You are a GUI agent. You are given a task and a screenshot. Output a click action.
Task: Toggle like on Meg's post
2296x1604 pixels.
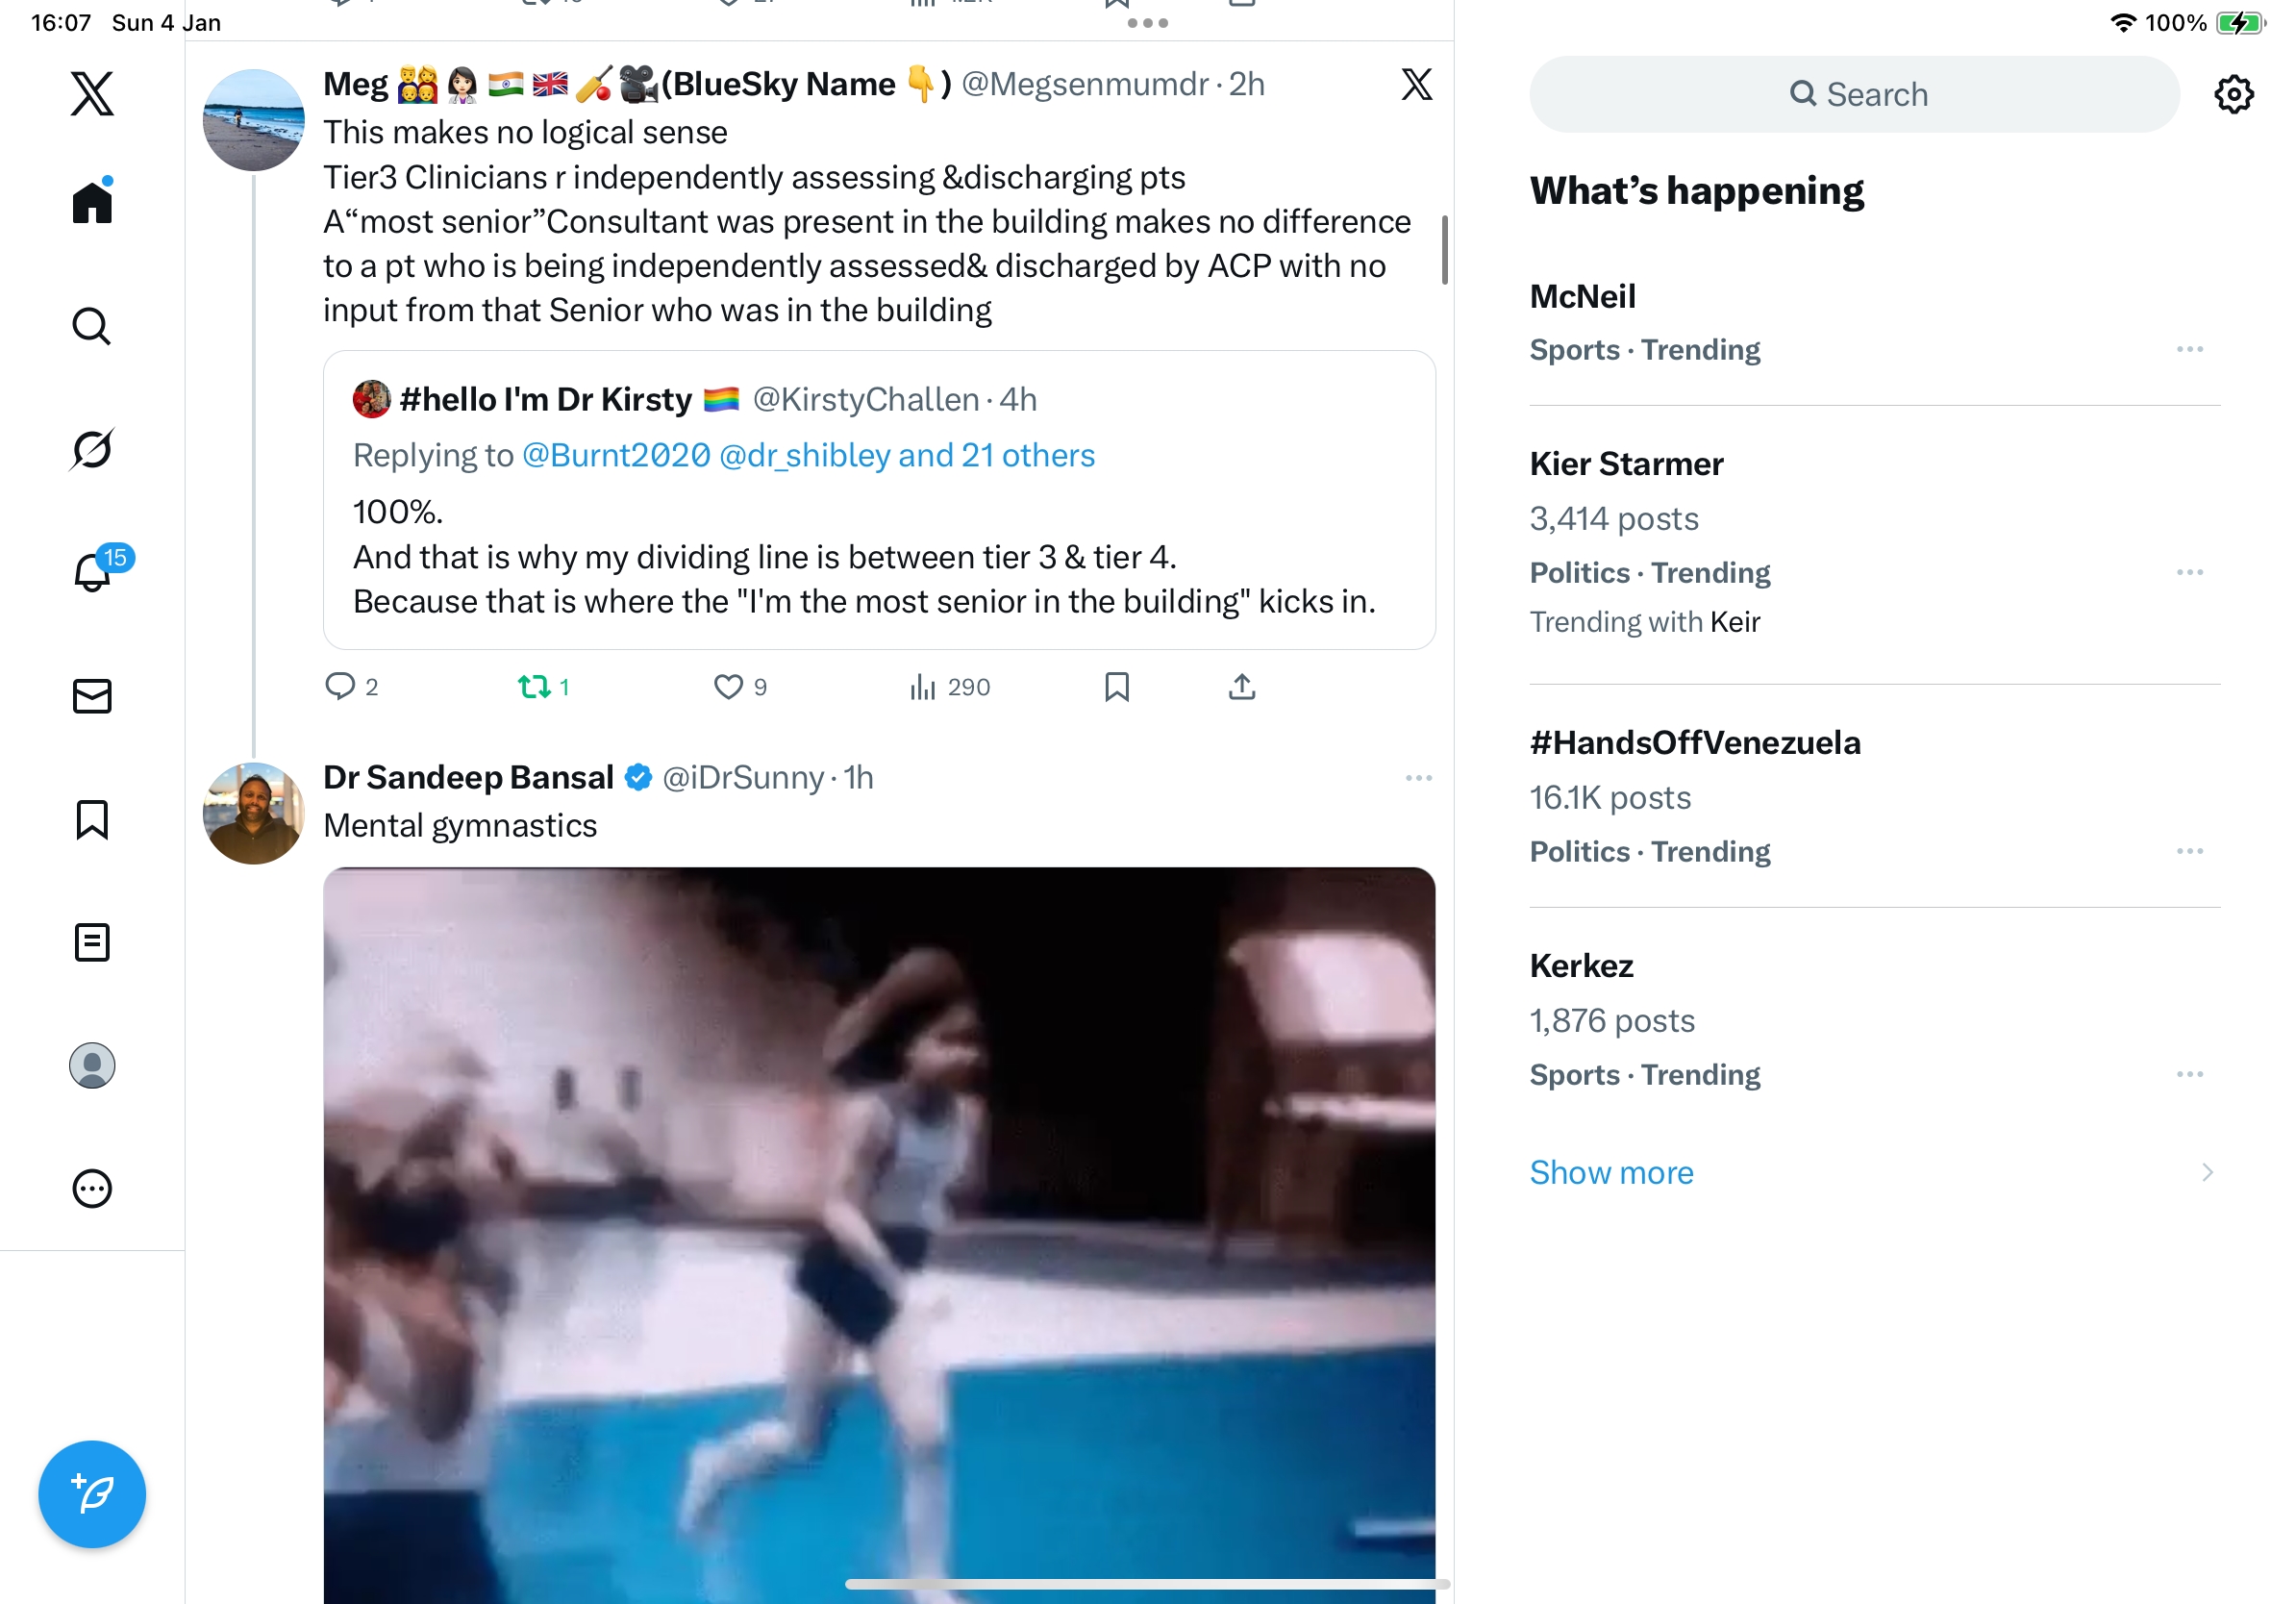(x=728, y=687)
